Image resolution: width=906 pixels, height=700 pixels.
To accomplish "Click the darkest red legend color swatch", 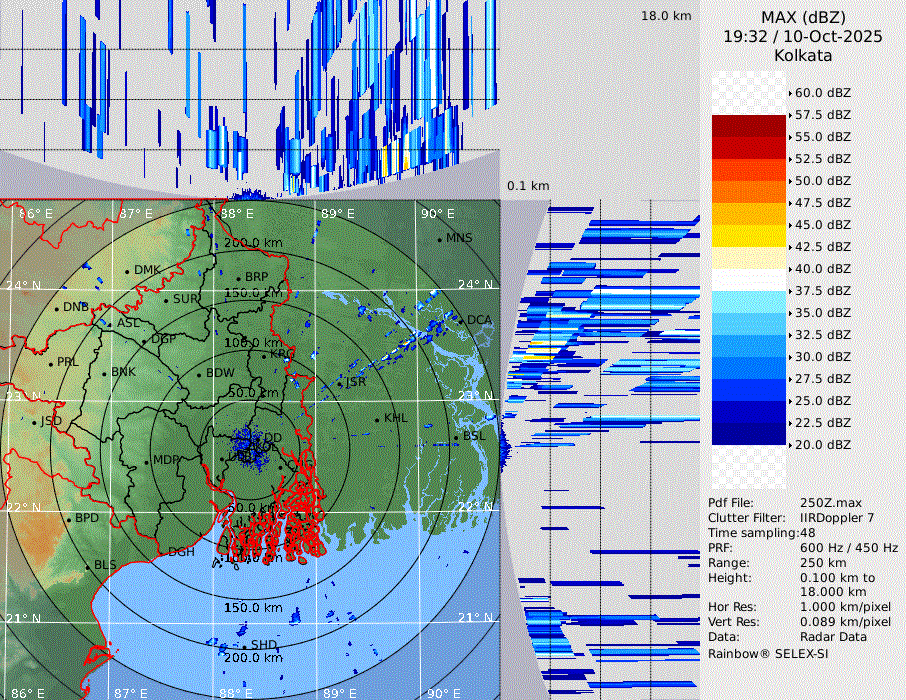I will pos(748,125).
